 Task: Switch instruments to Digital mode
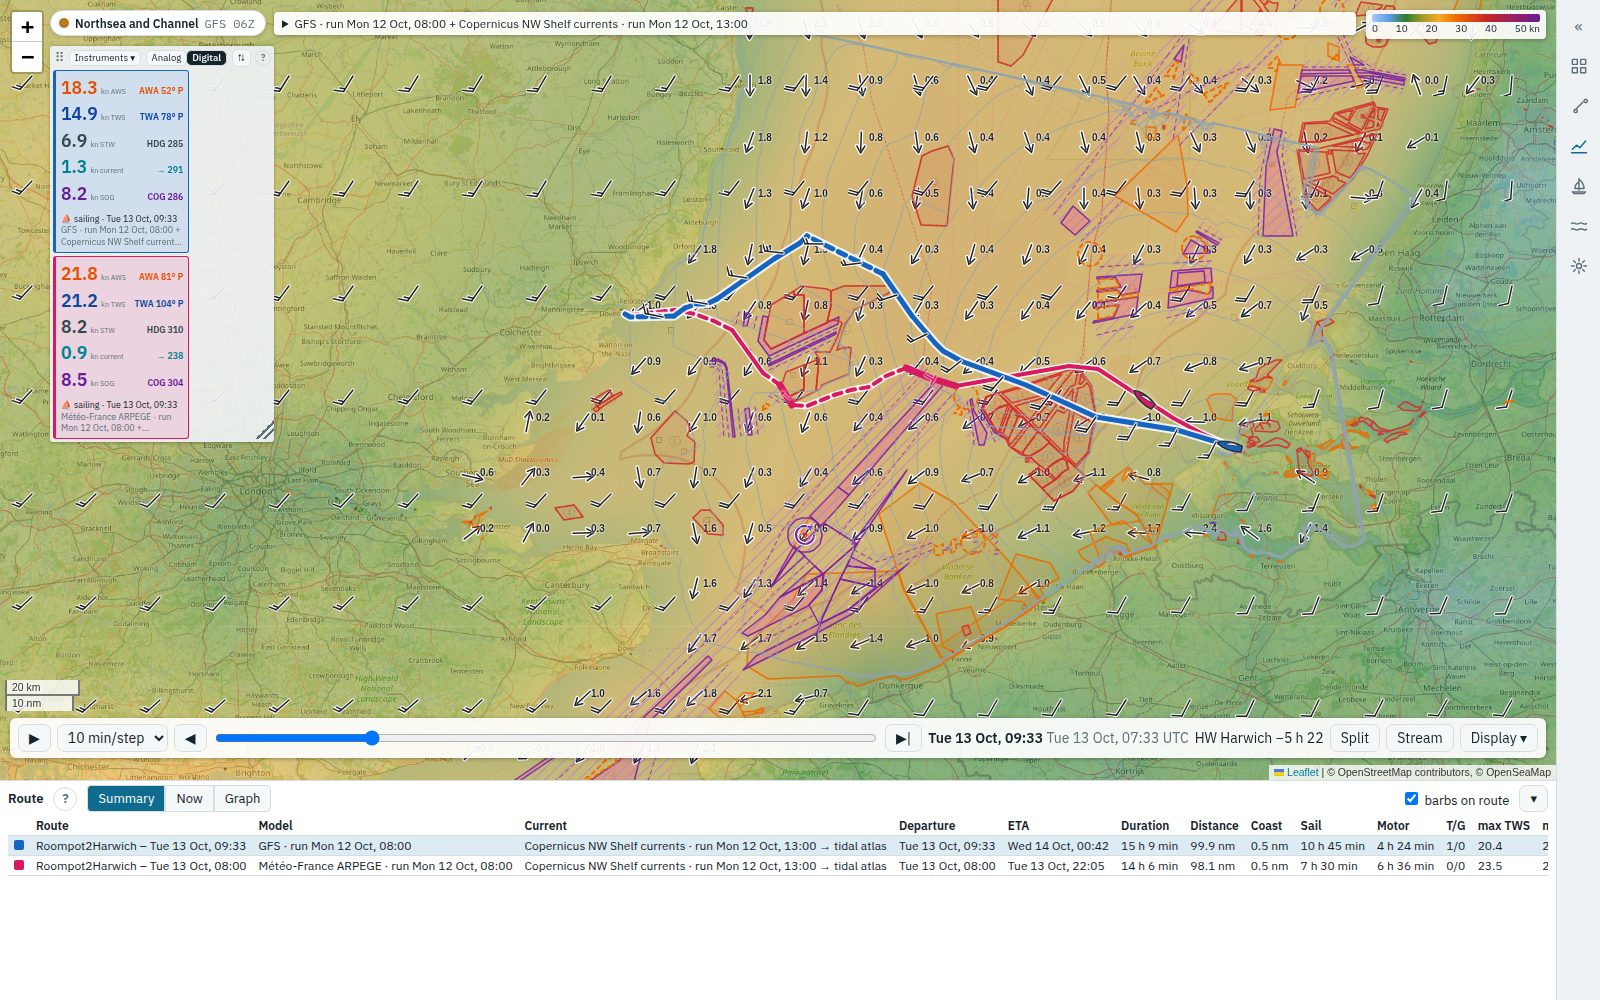click(207, 58)
